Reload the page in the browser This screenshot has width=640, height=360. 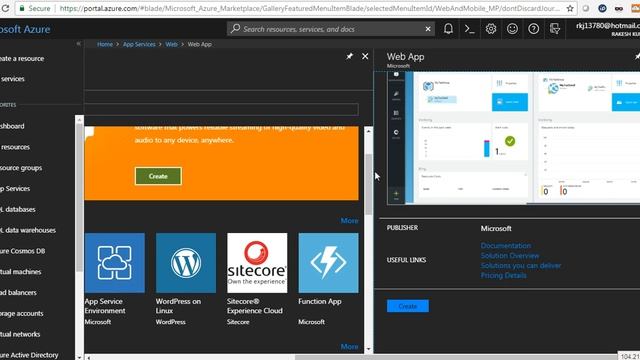(4, 8)
